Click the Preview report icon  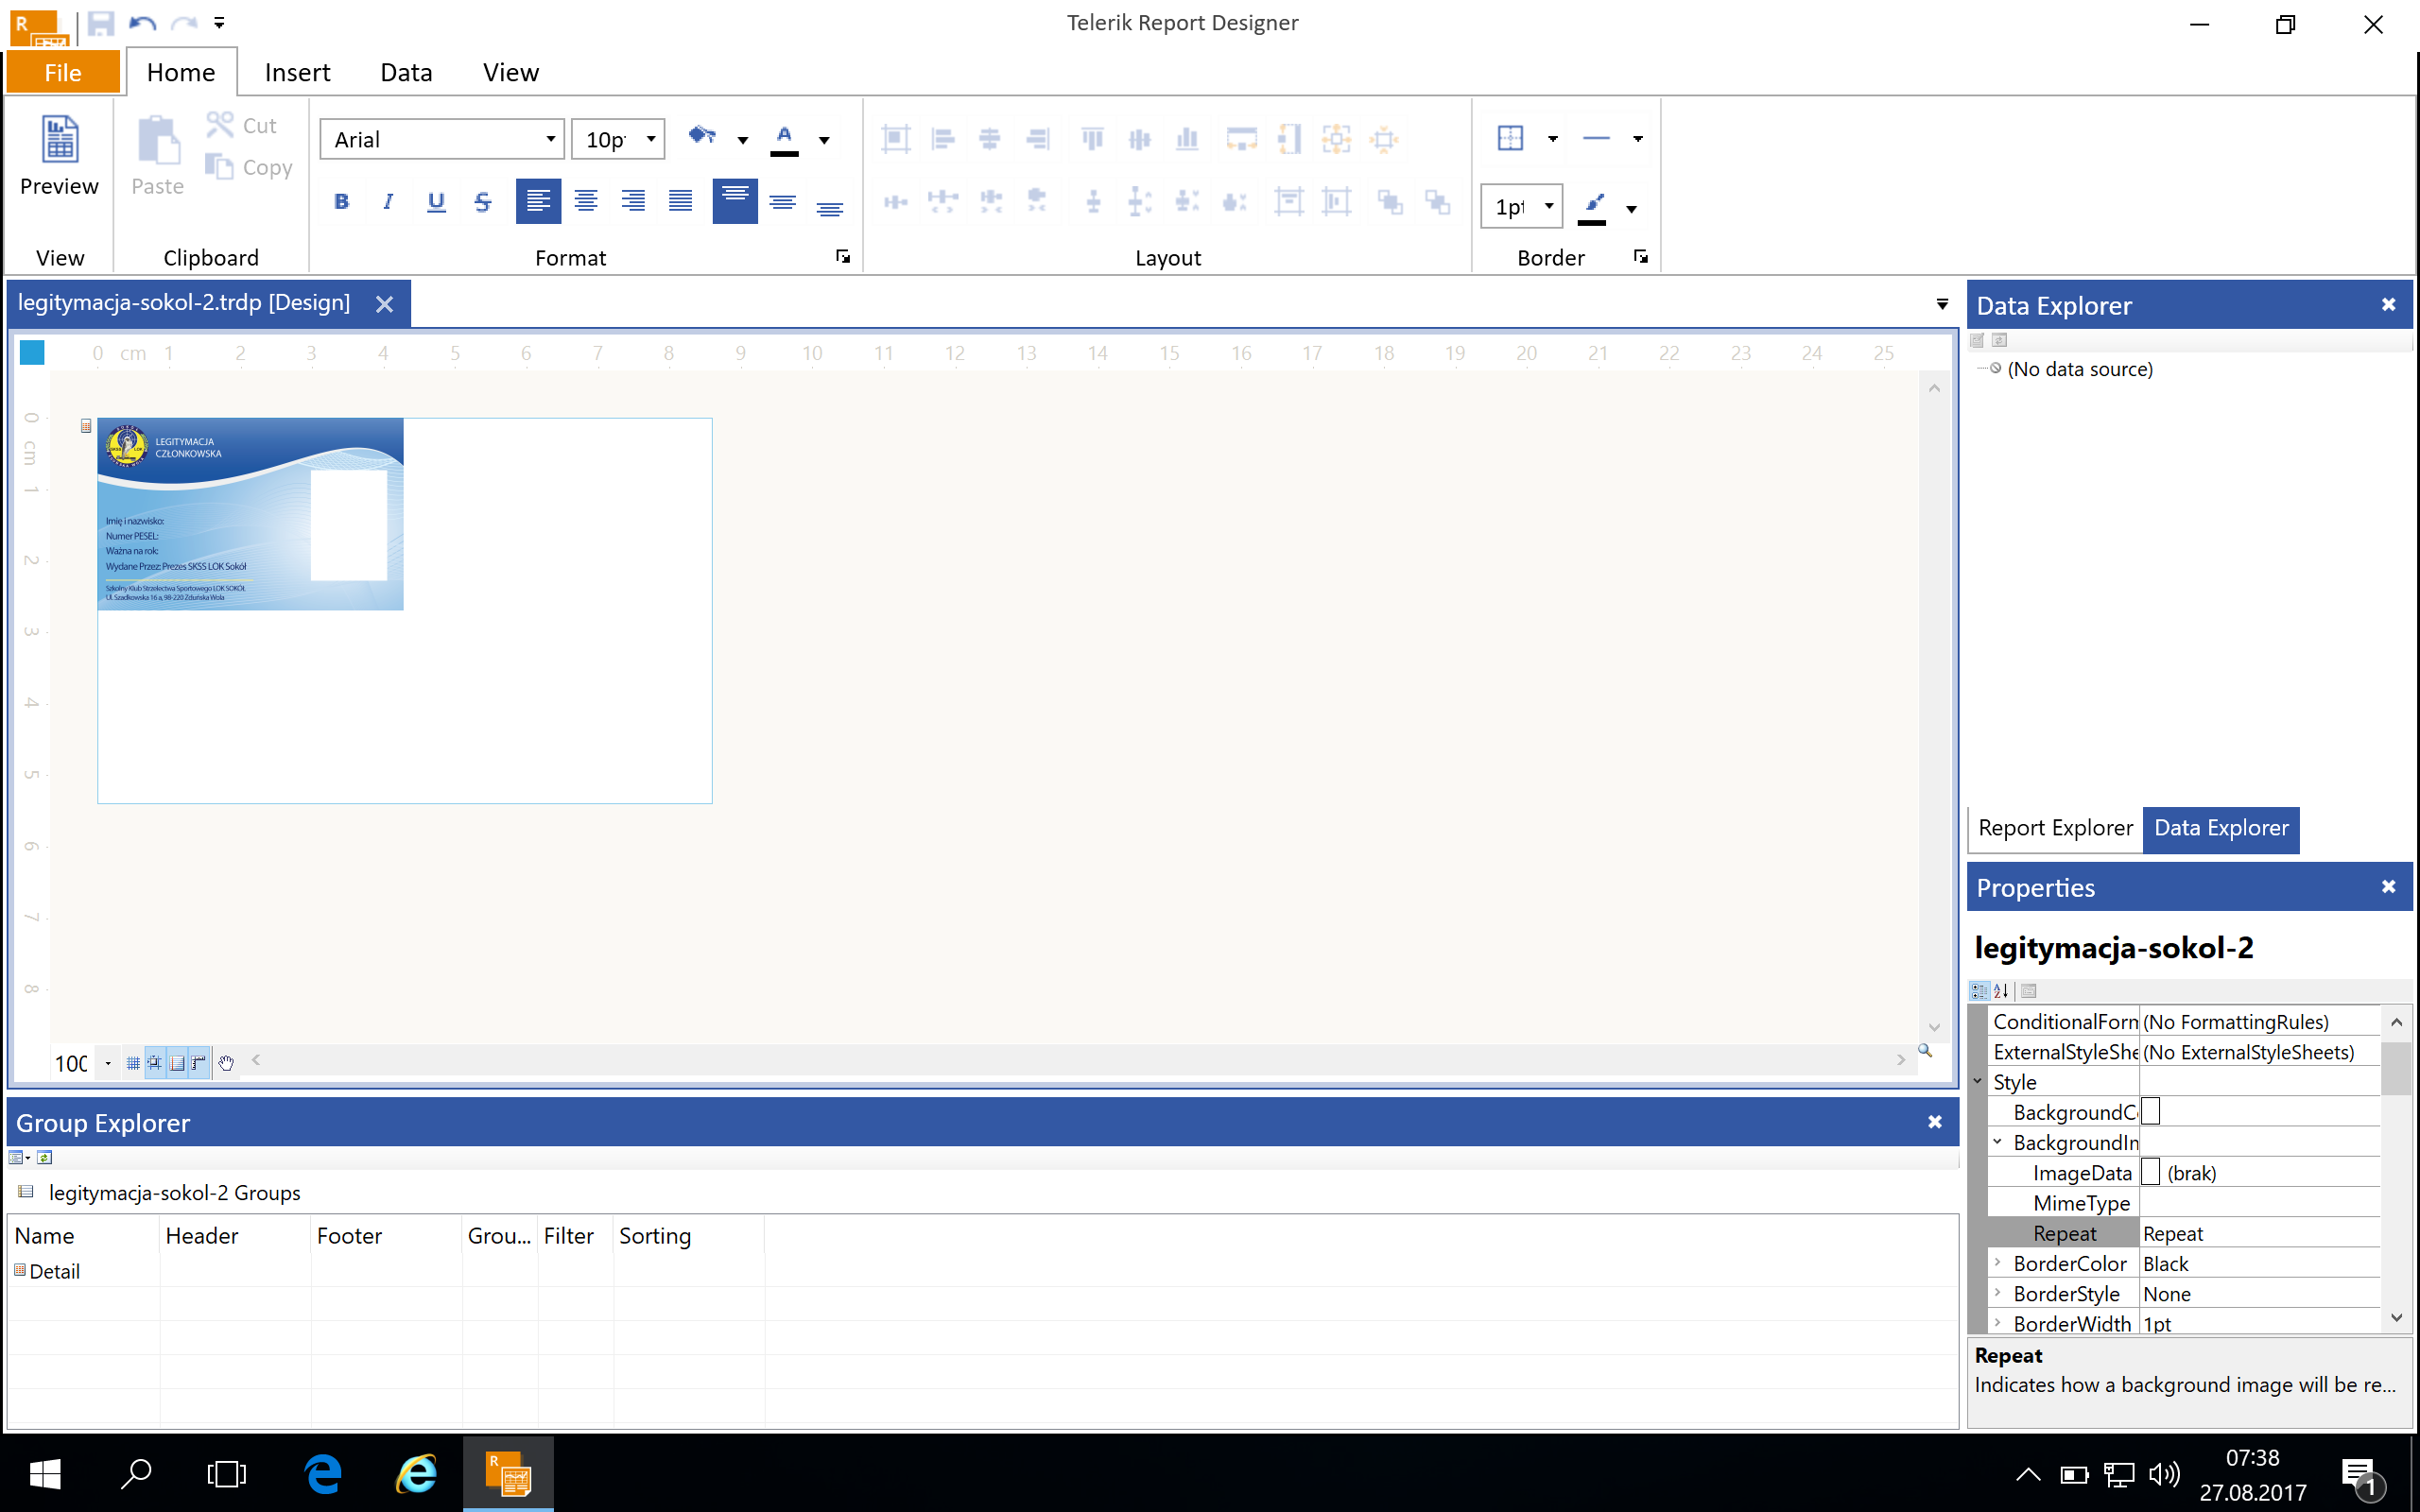point(59,141)
